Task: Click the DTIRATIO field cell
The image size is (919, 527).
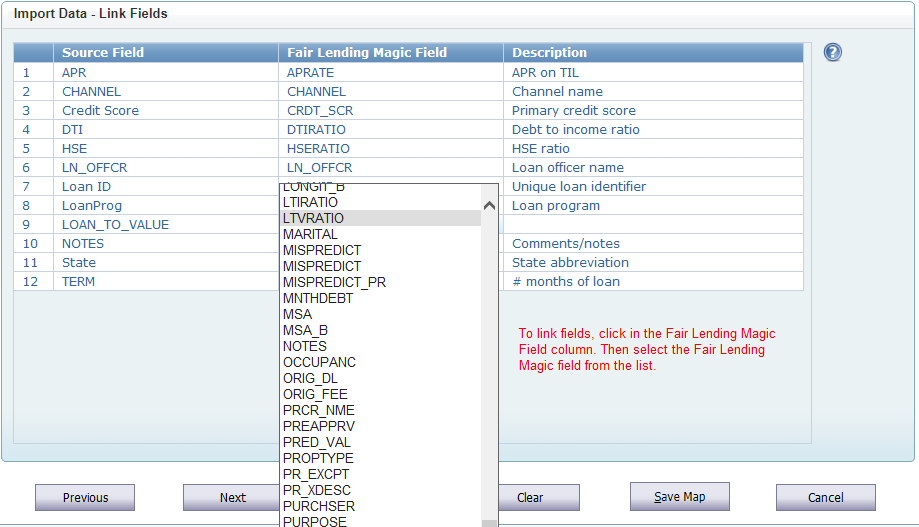Action: click(390, 130)
